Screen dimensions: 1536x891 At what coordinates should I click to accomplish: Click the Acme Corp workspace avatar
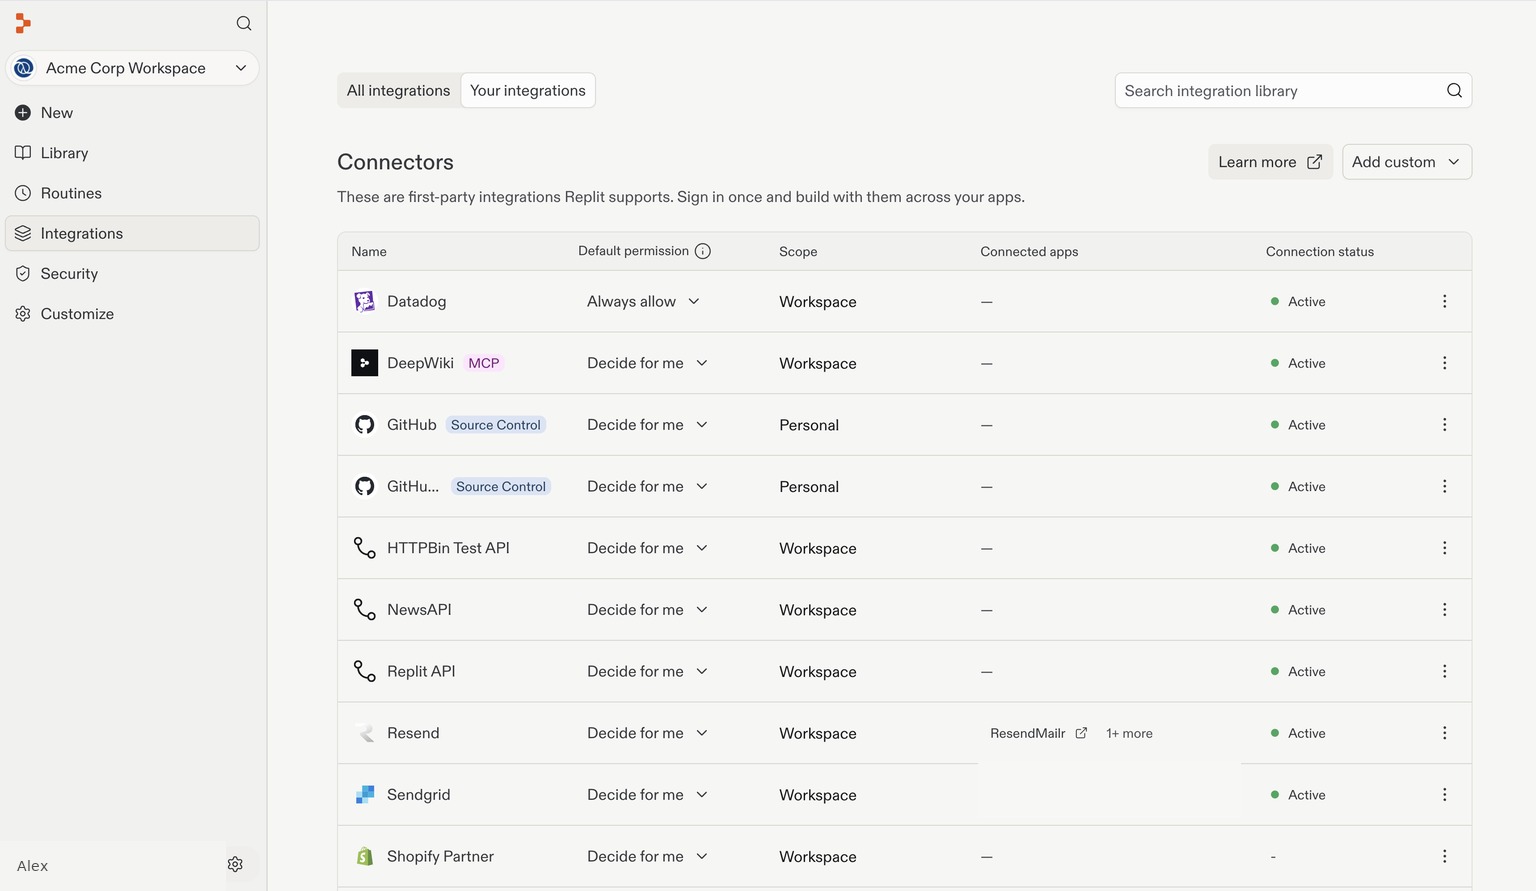point(24,68)
